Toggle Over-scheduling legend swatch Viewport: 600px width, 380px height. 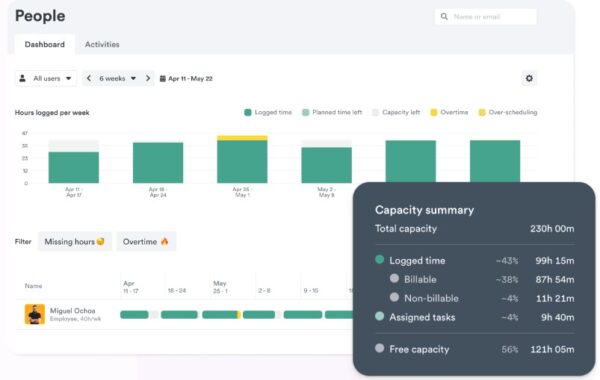point(482,113)
